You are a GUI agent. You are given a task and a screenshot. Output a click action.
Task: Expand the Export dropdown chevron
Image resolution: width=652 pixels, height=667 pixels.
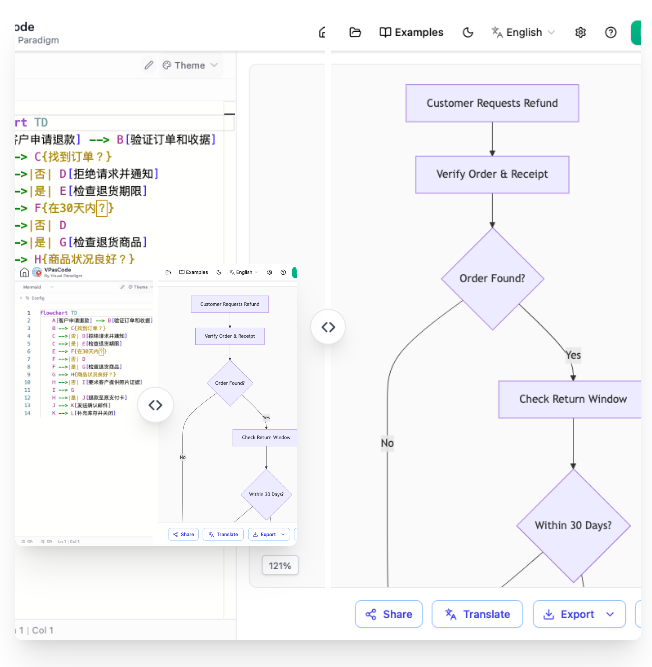(610, 614)
